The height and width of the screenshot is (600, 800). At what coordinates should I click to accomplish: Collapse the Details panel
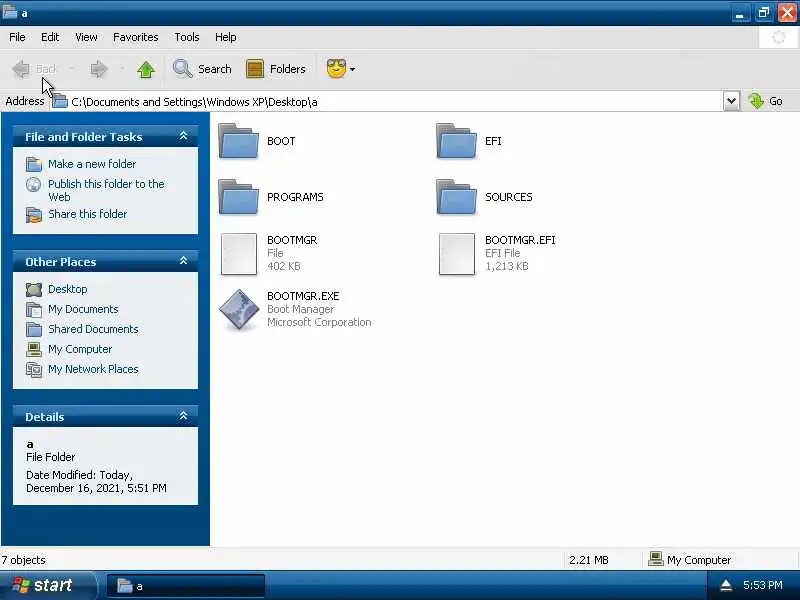pos(184,416)
